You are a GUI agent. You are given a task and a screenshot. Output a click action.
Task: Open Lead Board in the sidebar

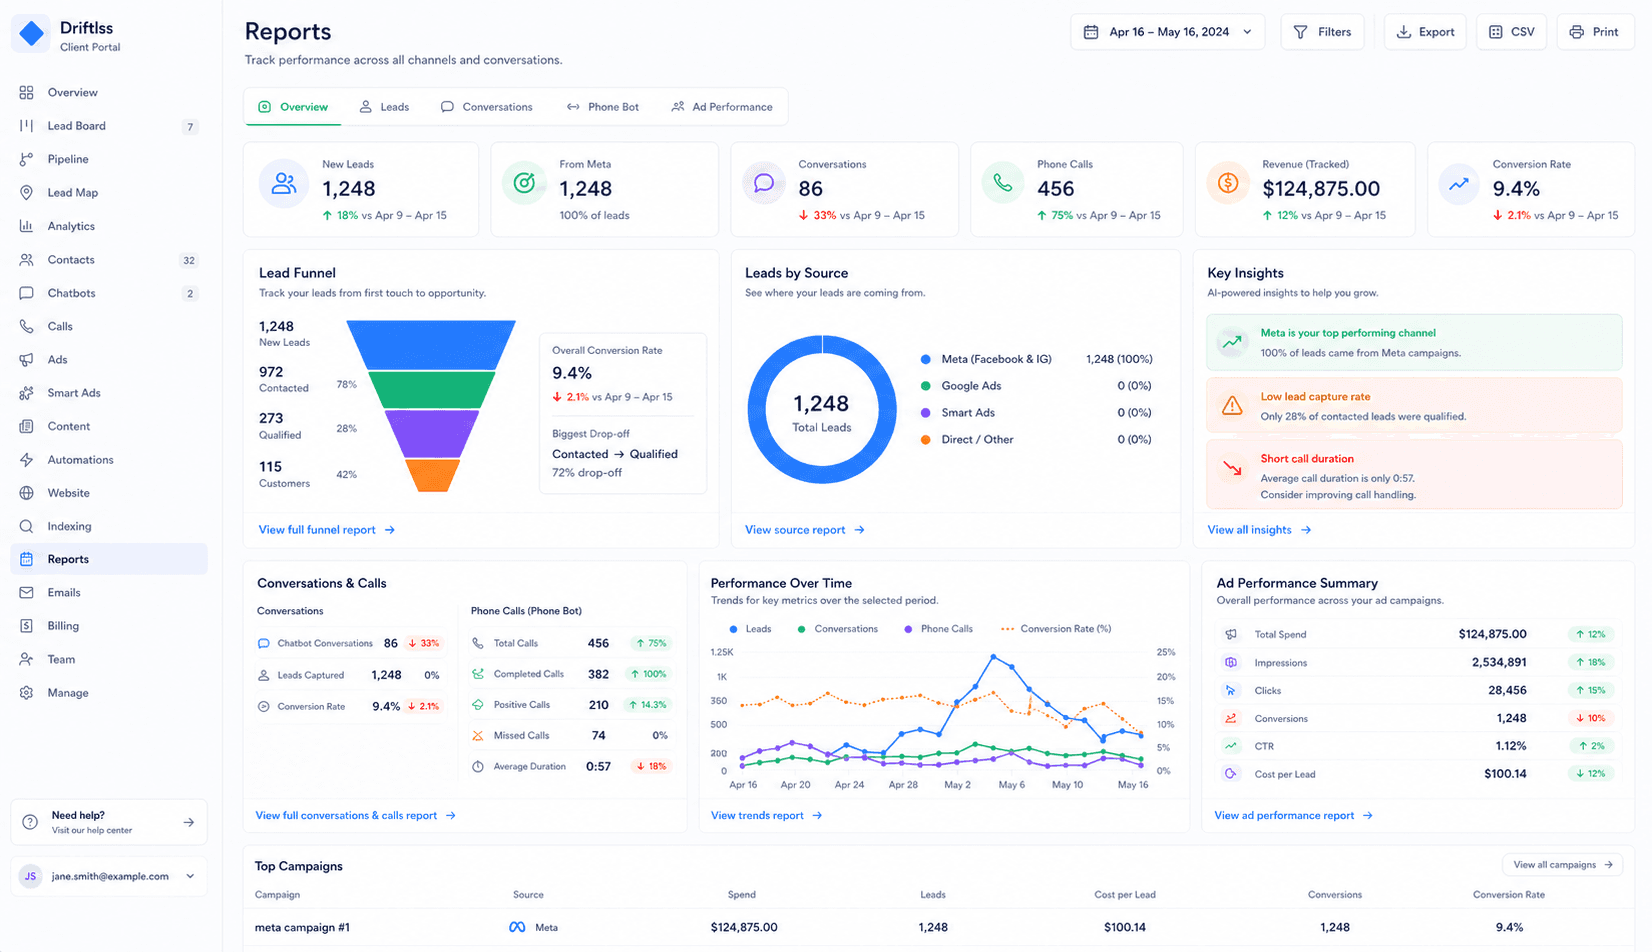pos(109,126)
